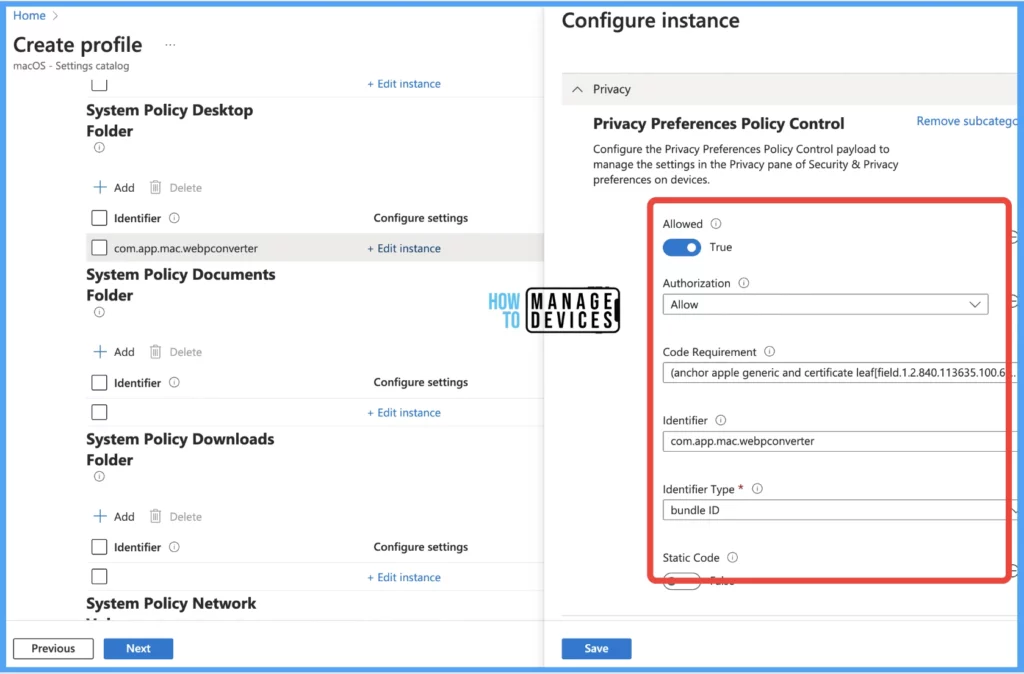Check the box above System Policy Desktop Folder
1024x674 pixels.
coord(99,84)
